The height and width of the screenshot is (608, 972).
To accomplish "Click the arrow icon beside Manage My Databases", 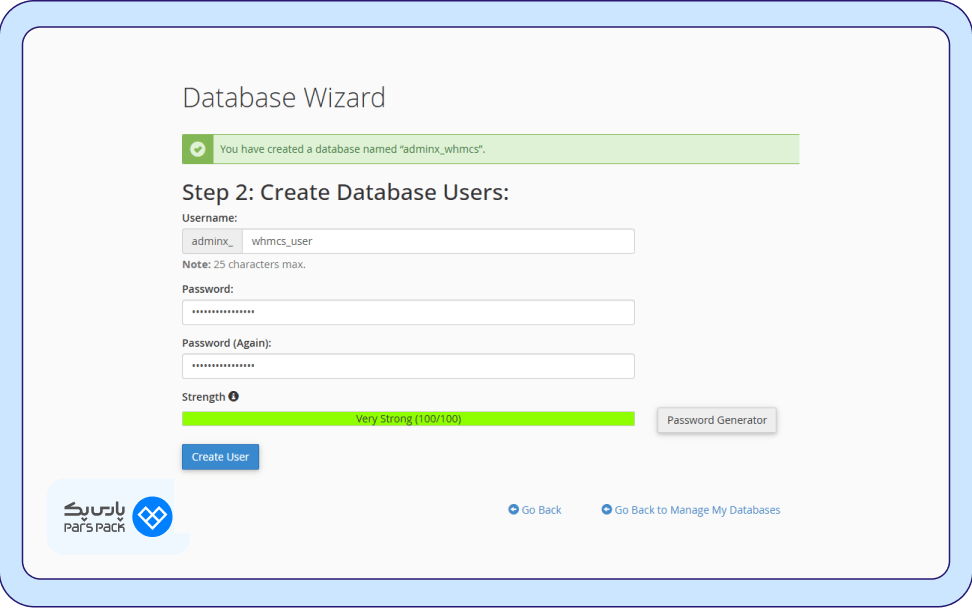I will 606,510.
